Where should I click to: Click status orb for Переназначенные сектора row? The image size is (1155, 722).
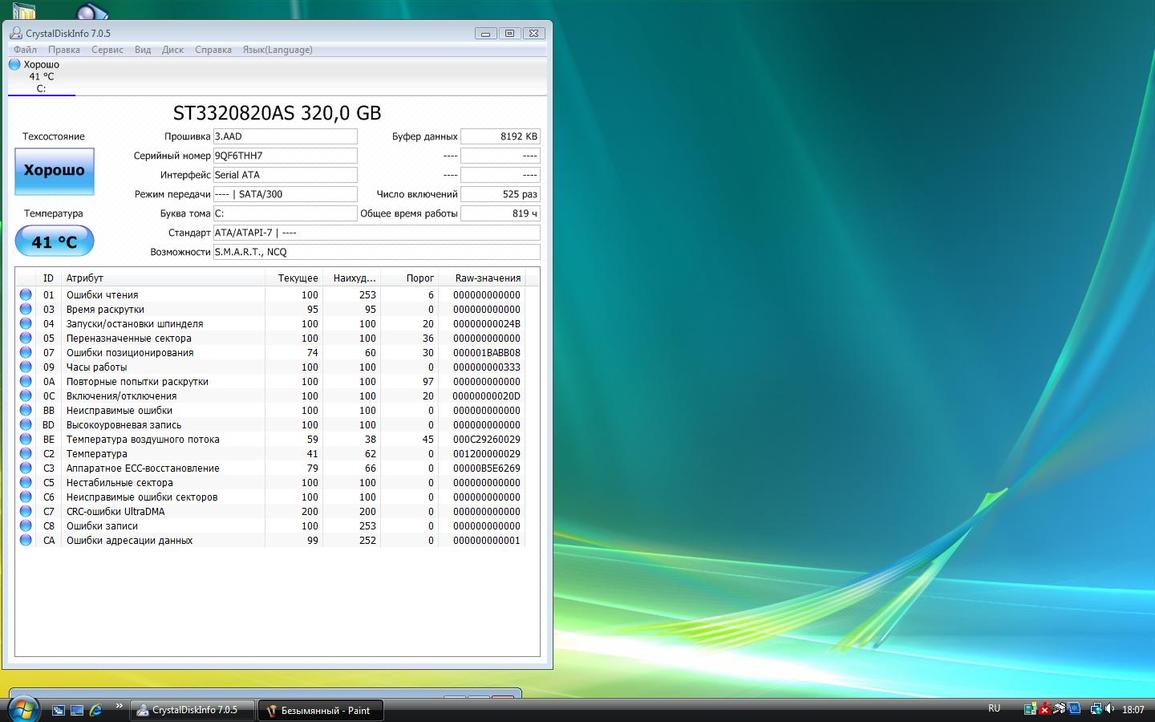[x=26, y=338]
